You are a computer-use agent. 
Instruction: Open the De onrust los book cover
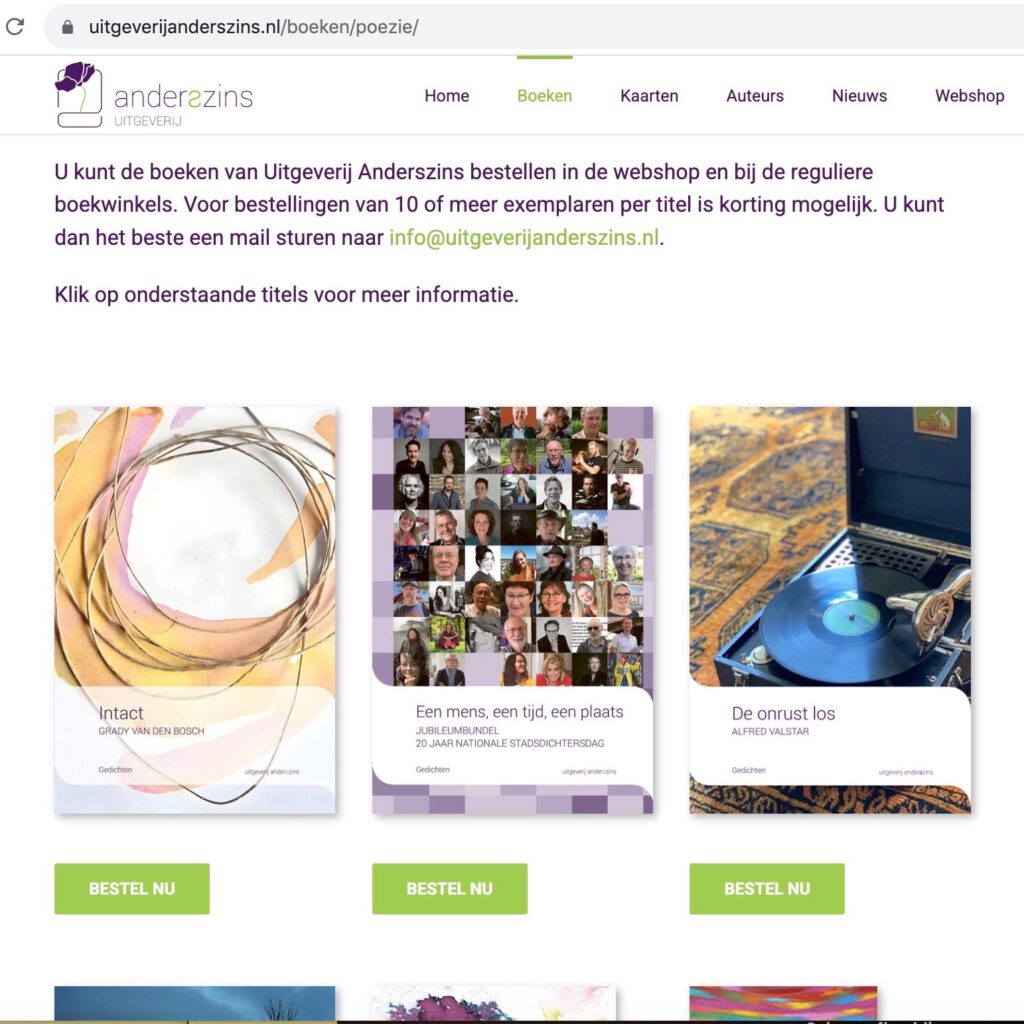(830, 610)
